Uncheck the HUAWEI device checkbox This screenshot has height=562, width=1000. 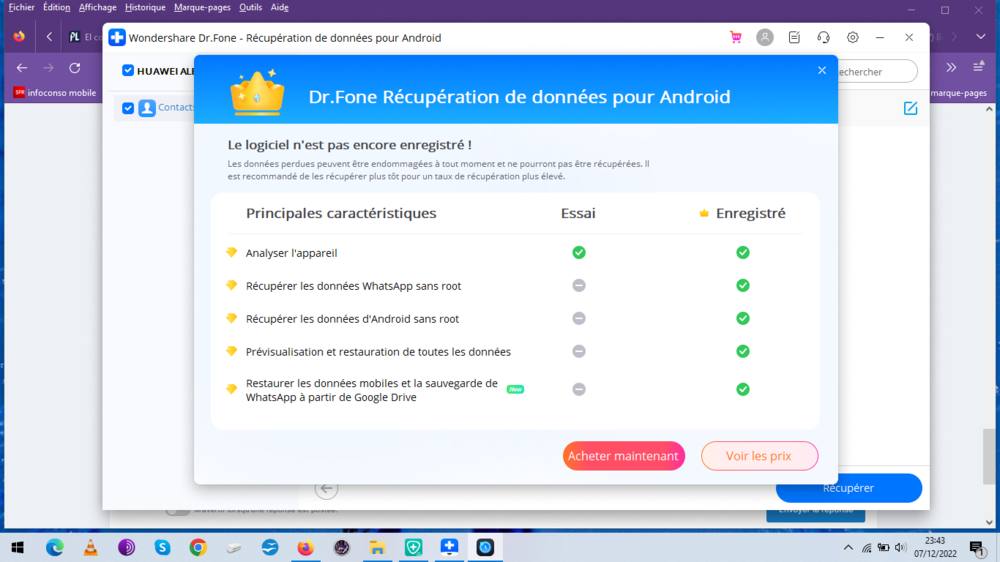[128, 71]
